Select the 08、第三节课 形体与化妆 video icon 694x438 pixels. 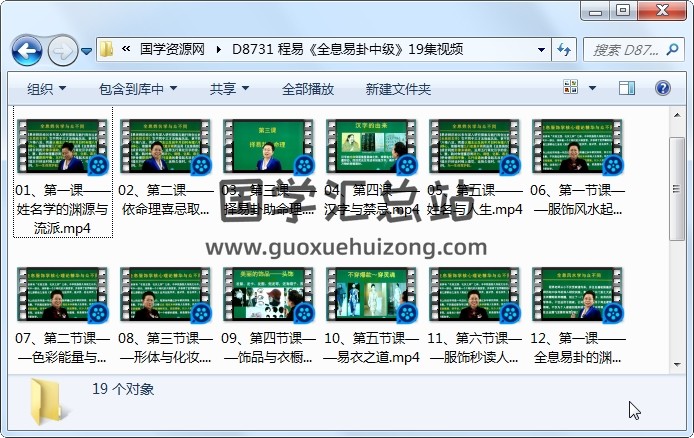pos(166,295)
